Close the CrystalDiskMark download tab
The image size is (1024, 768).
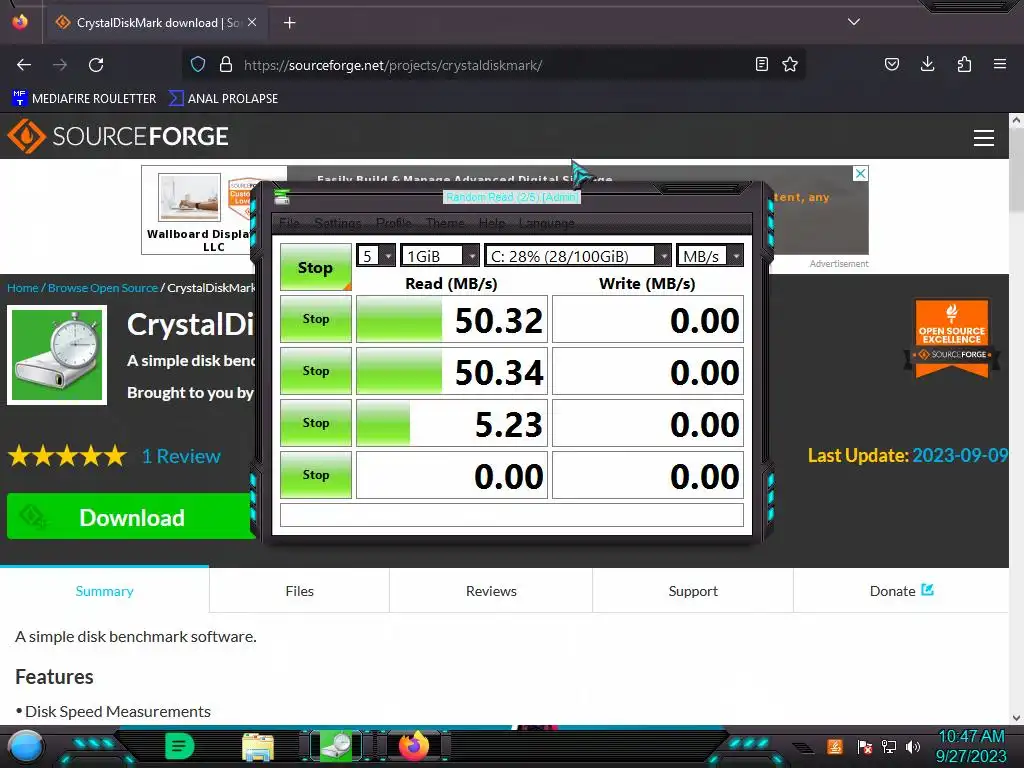[252, 22]
